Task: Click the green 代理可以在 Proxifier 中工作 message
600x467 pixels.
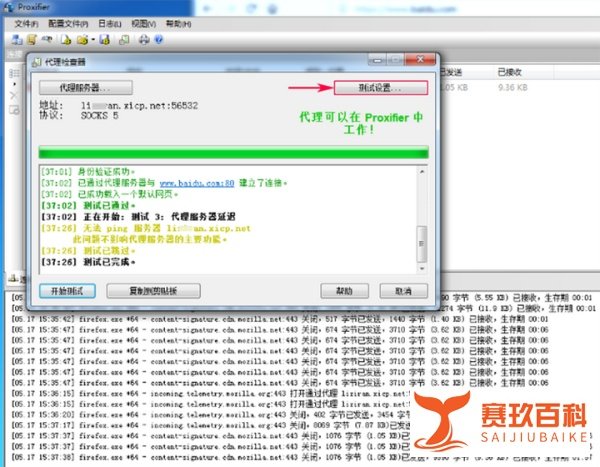Action: [x=360, y=123]
